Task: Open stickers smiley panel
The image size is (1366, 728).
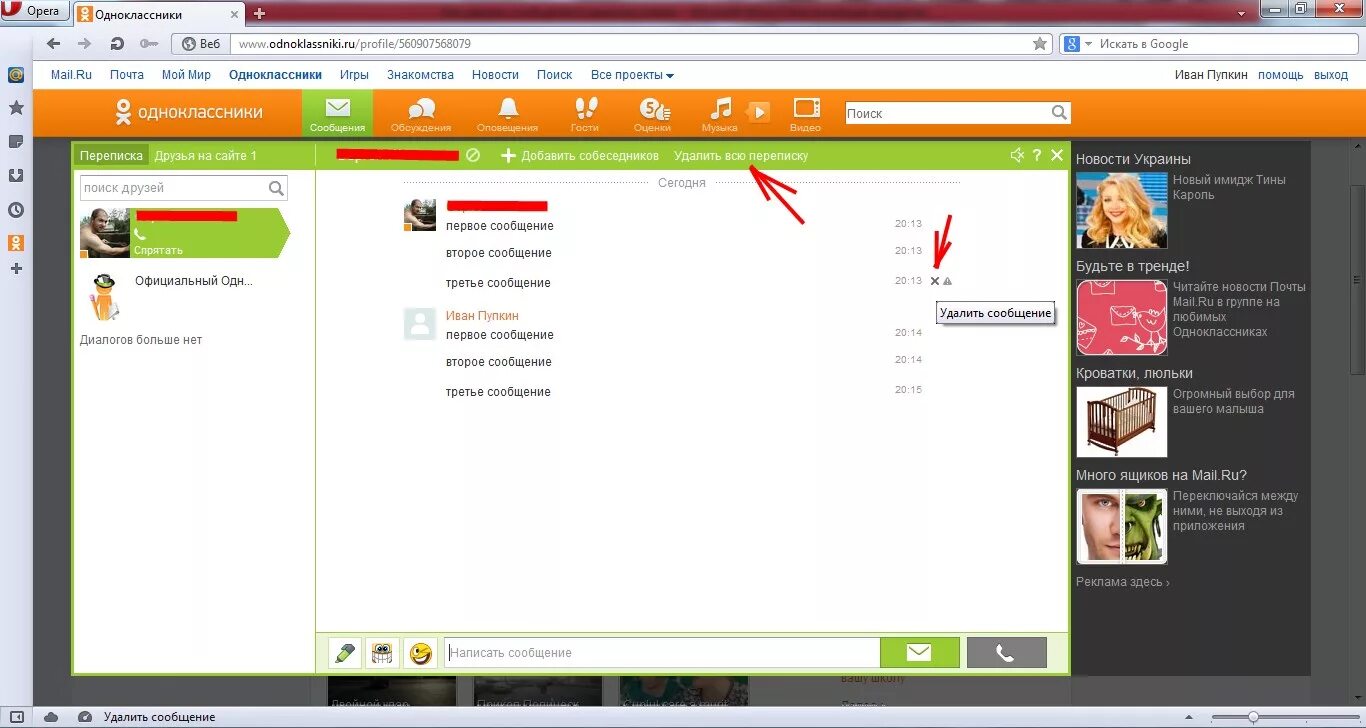Action: pyautogui.click(x=382, y=653)
